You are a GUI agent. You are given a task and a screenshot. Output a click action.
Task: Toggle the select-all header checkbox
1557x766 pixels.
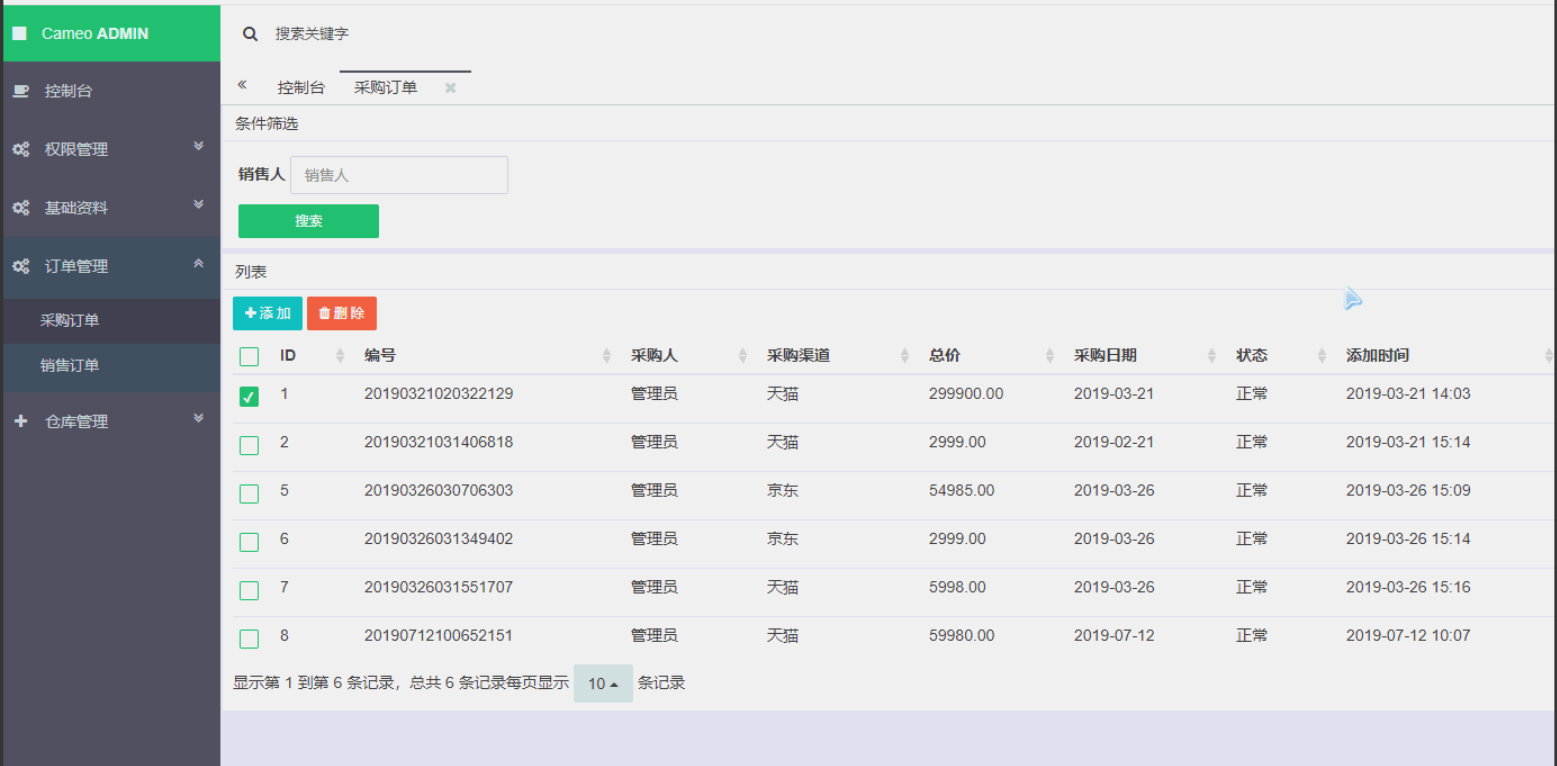pos(249,357)
